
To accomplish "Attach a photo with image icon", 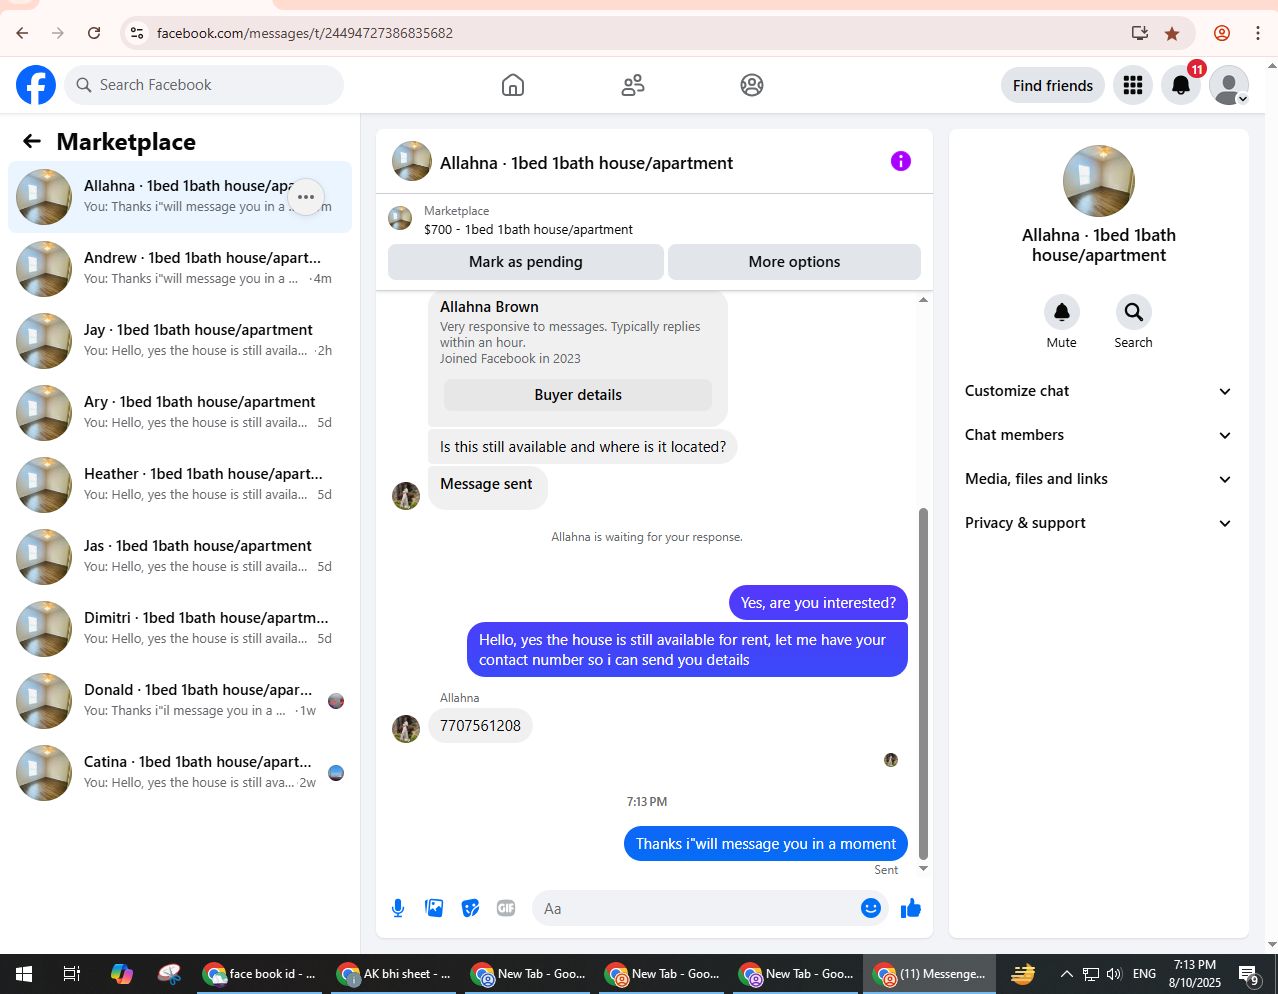I will point(434,908).
